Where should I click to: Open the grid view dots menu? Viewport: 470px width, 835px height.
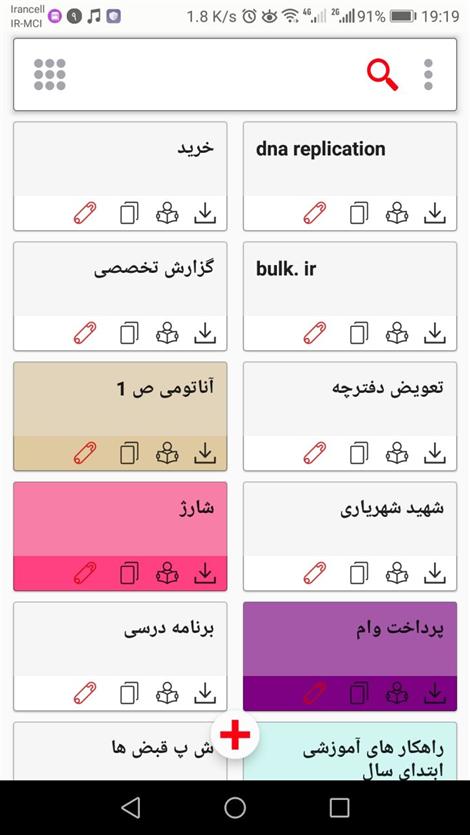click(x=50, y=75)
